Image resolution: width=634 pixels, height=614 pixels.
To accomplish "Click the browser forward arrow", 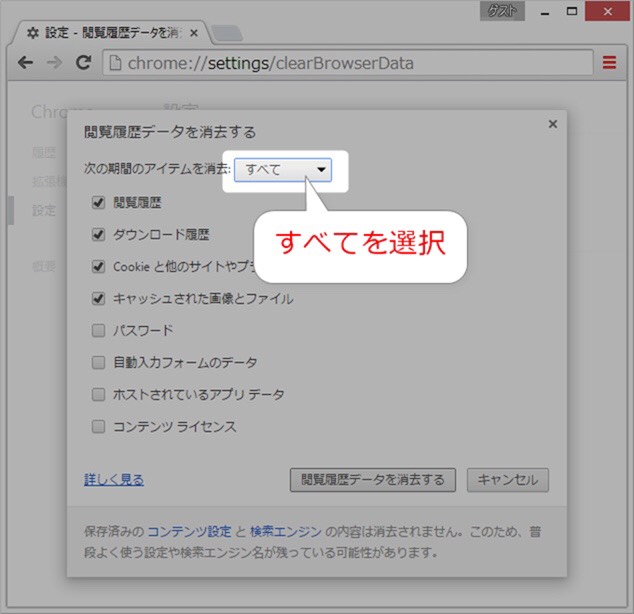I will pyautogui.click(x=54, y=63).
